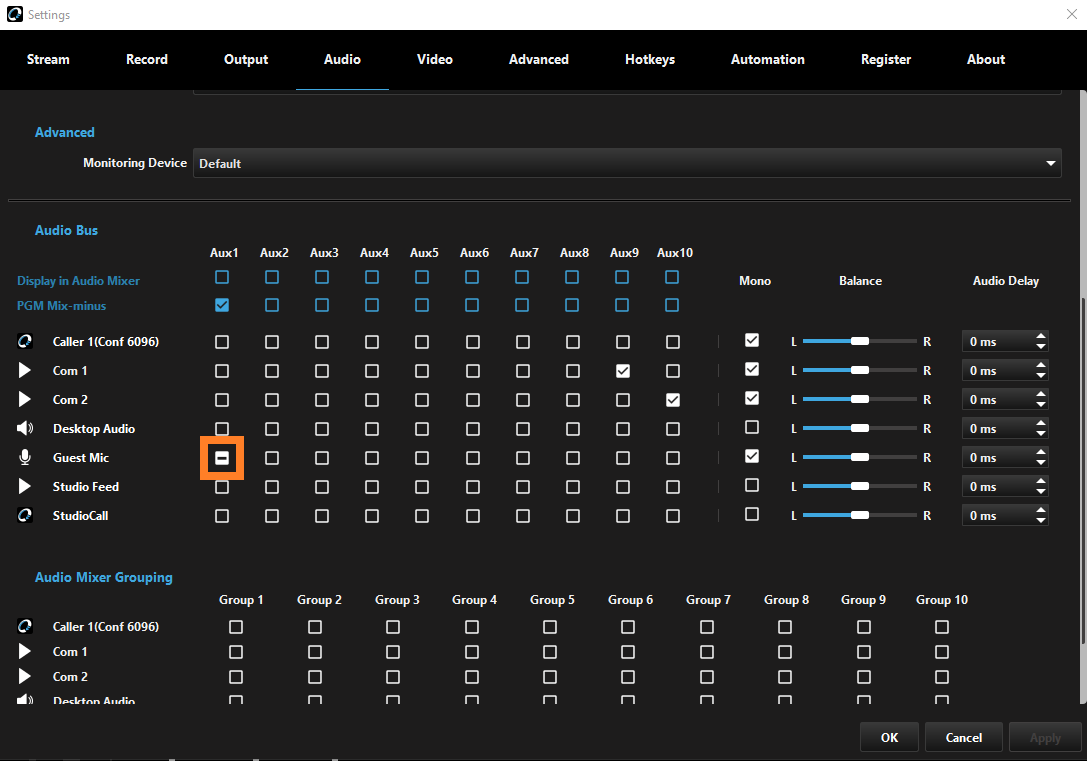Enable PGM Mix-minus for Aux5
Screen dimensions: 1087x761
421,305
